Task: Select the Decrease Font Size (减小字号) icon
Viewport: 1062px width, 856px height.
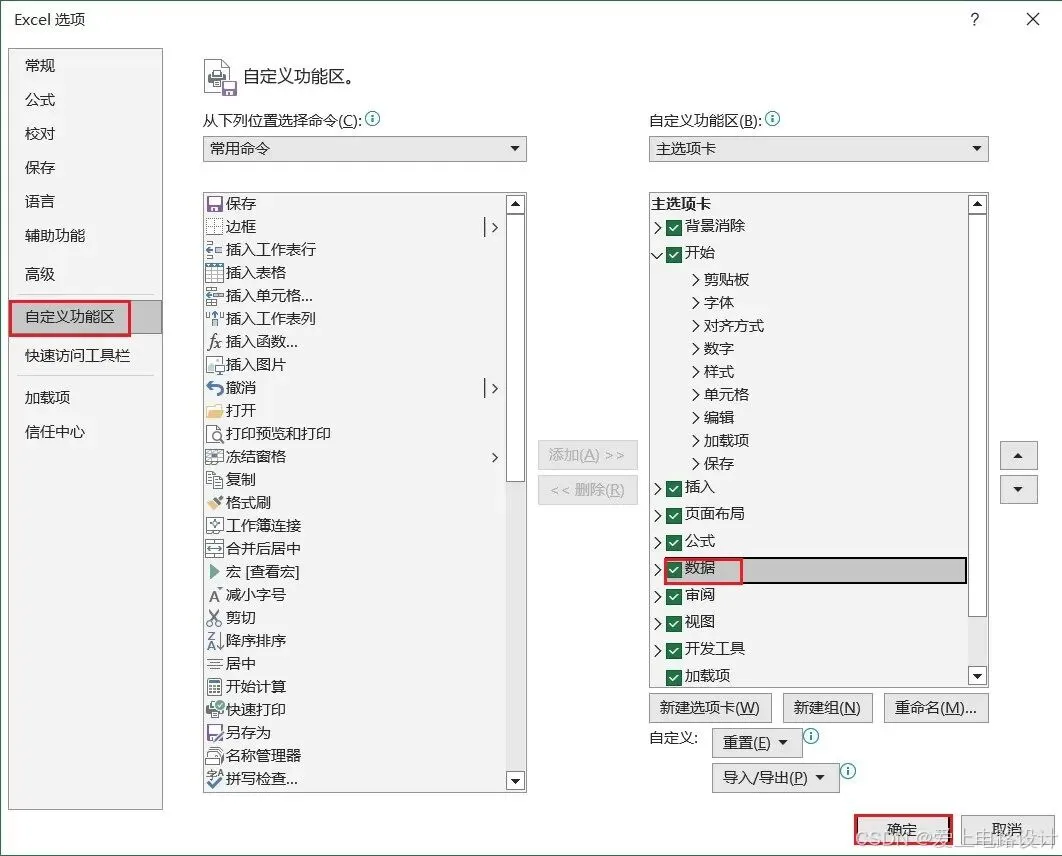Action: point(215,595)
